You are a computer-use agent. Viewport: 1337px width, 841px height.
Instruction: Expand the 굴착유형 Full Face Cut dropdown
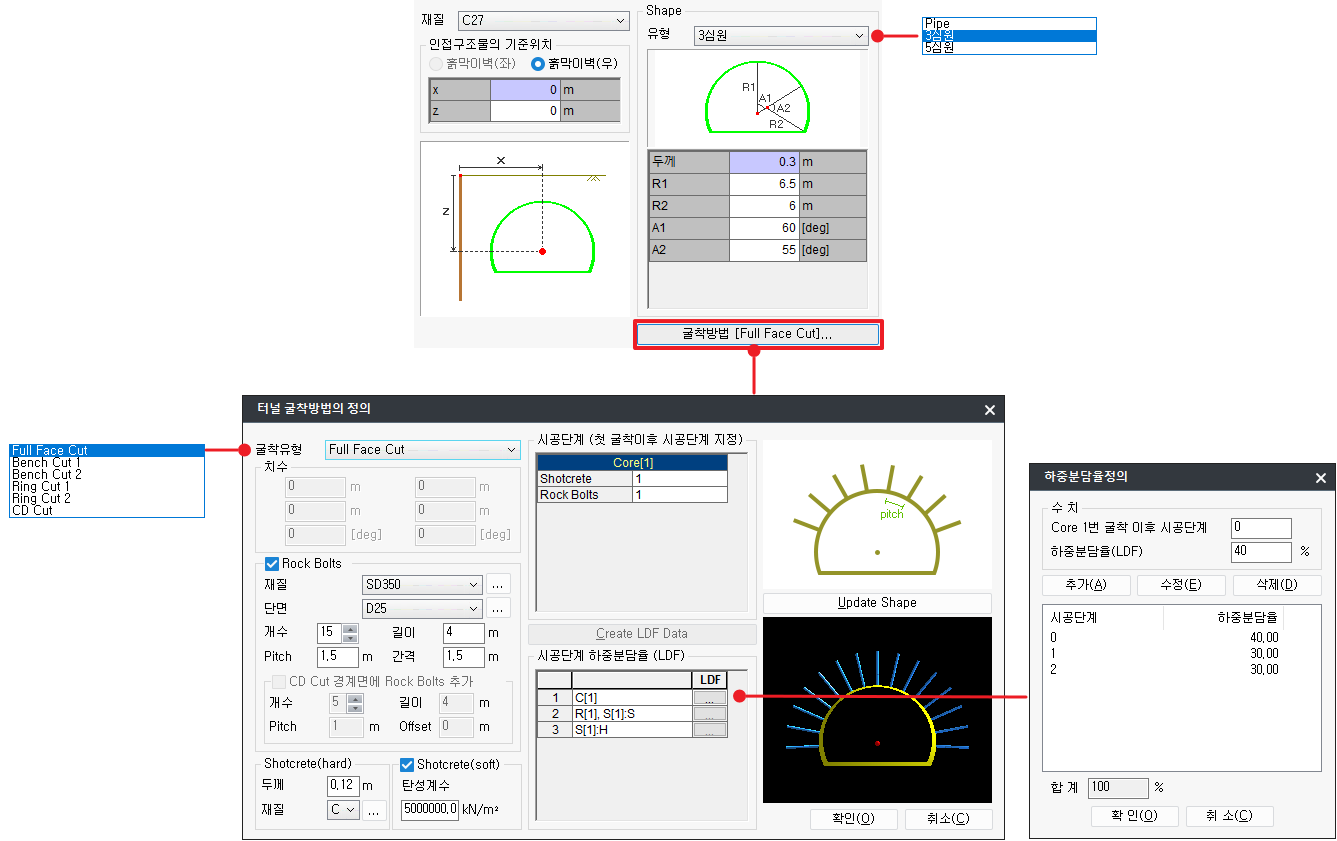pyautogui.click(x=423, y=450)
